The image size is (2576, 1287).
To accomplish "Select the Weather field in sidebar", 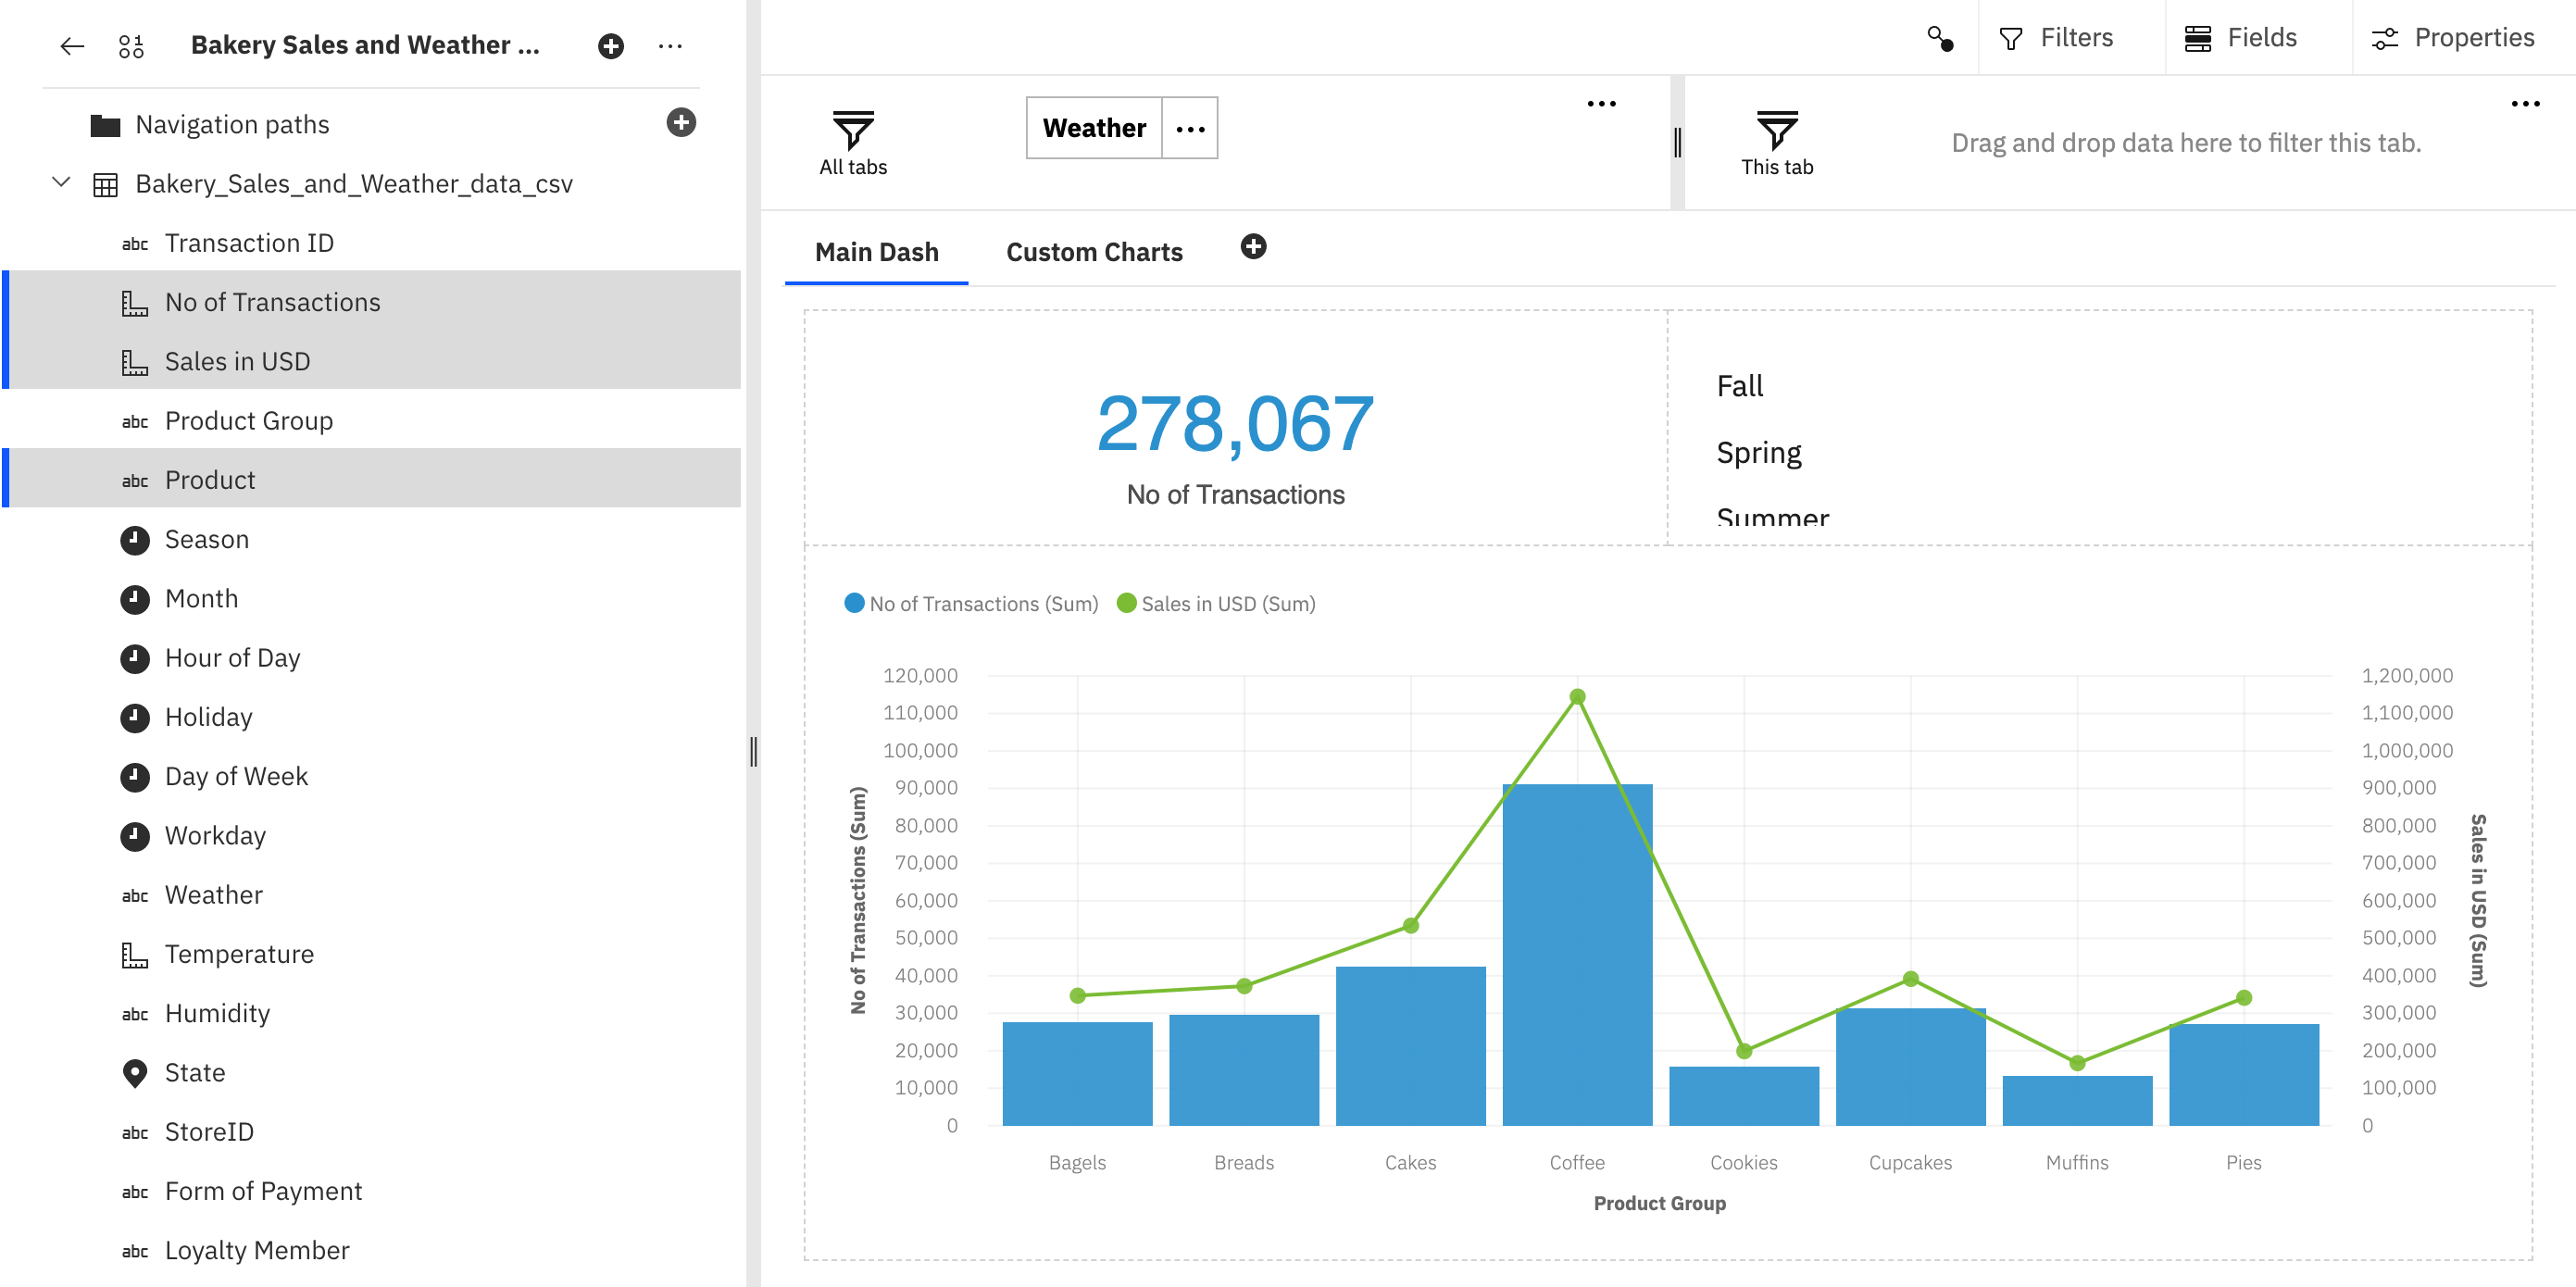I will 215,894.
